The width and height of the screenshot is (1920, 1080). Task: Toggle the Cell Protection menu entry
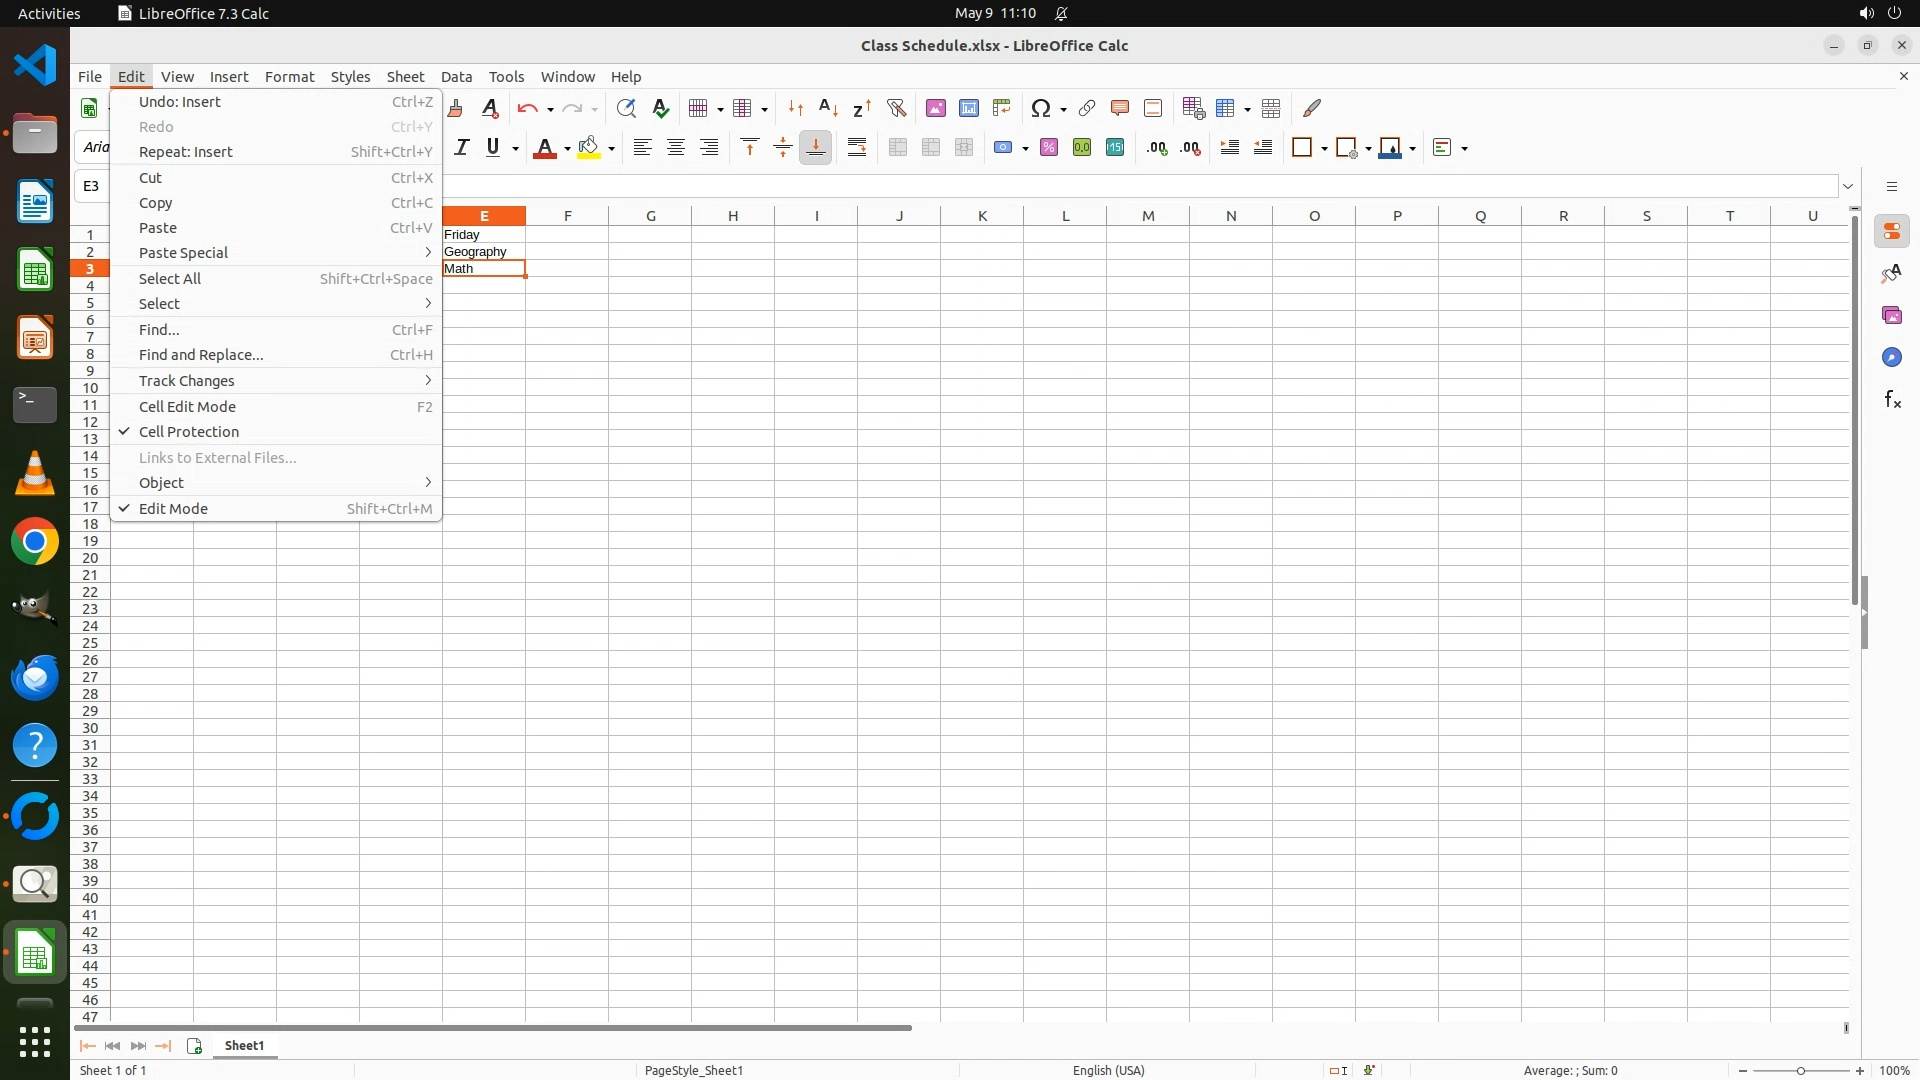tap(189, 432)
